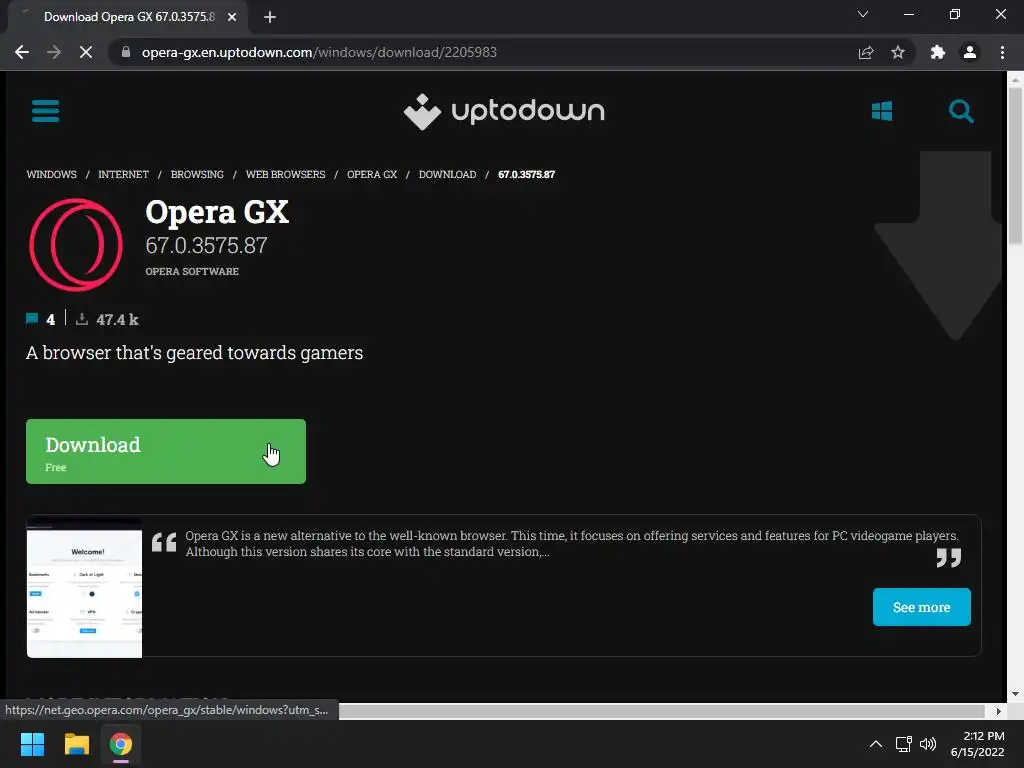Screen dimensions: 1024x768
Task: Open the Uptodown hamburger menu
Action: pos(45,111)
